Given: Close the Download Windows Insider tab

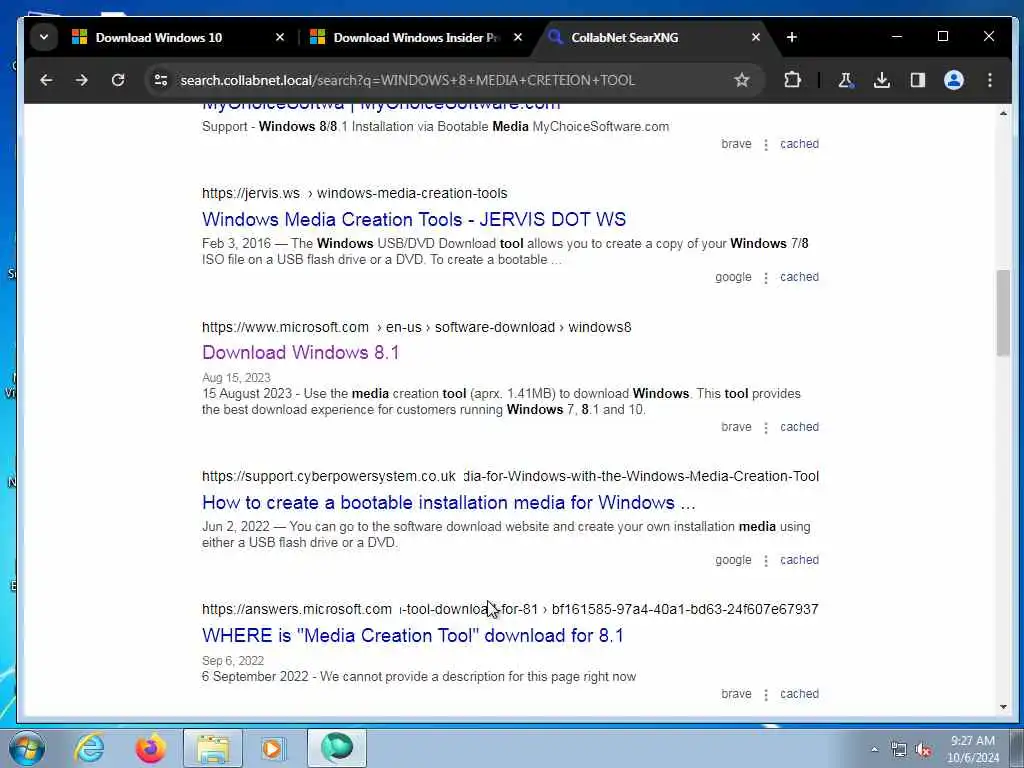Looking at the screenshot, I should (518, 37).
